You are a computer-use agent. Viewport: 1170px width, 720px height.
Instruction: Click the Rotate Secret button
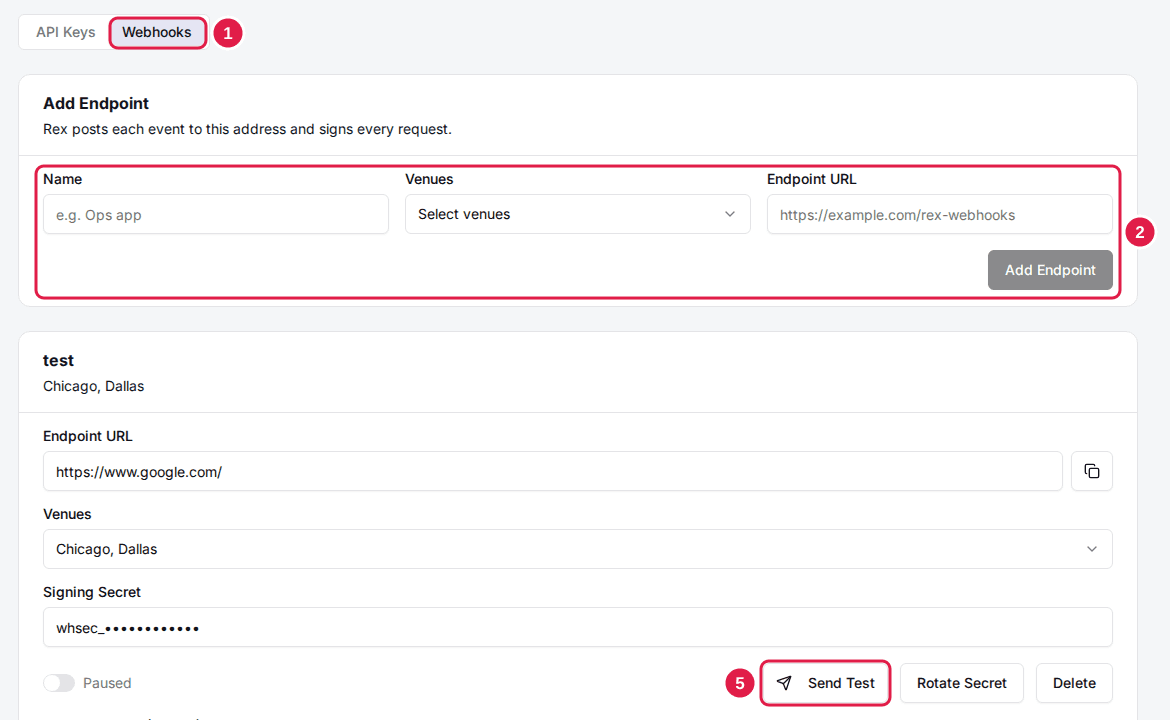click(961, 683)
